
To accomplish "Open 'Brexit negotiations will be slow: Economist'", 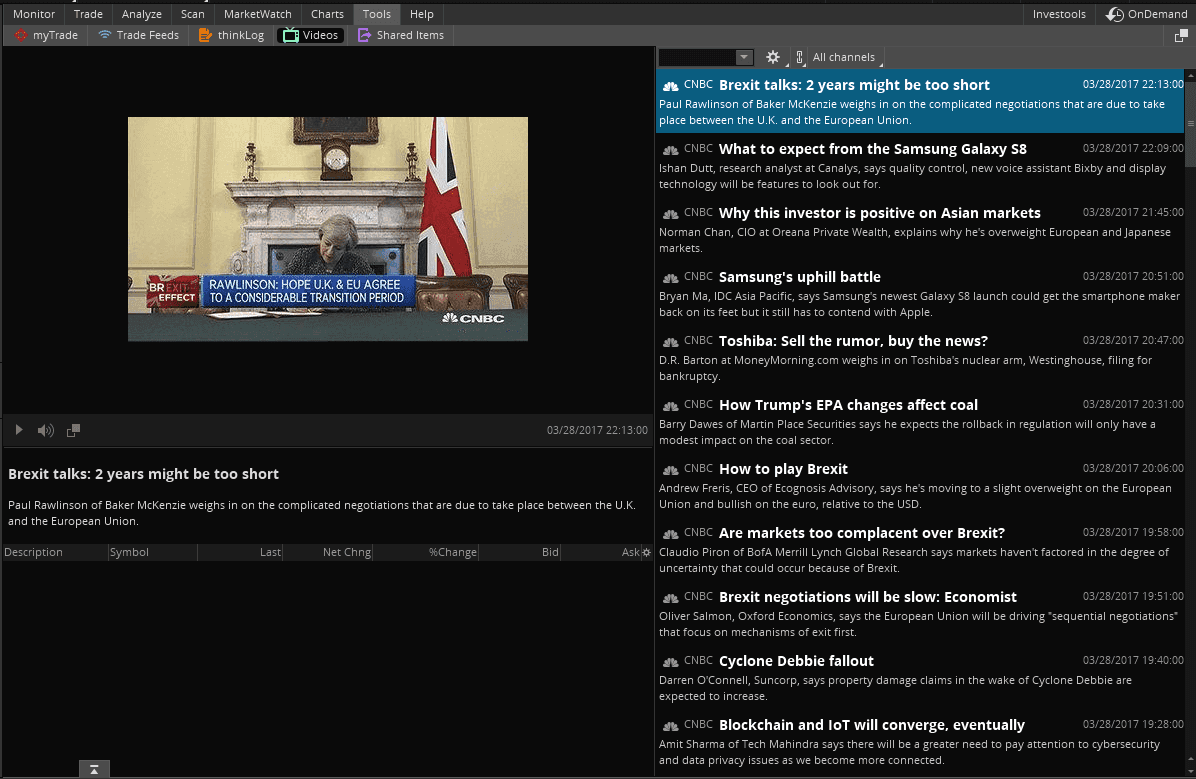I will pyautogui.click(x=921, y=613).
